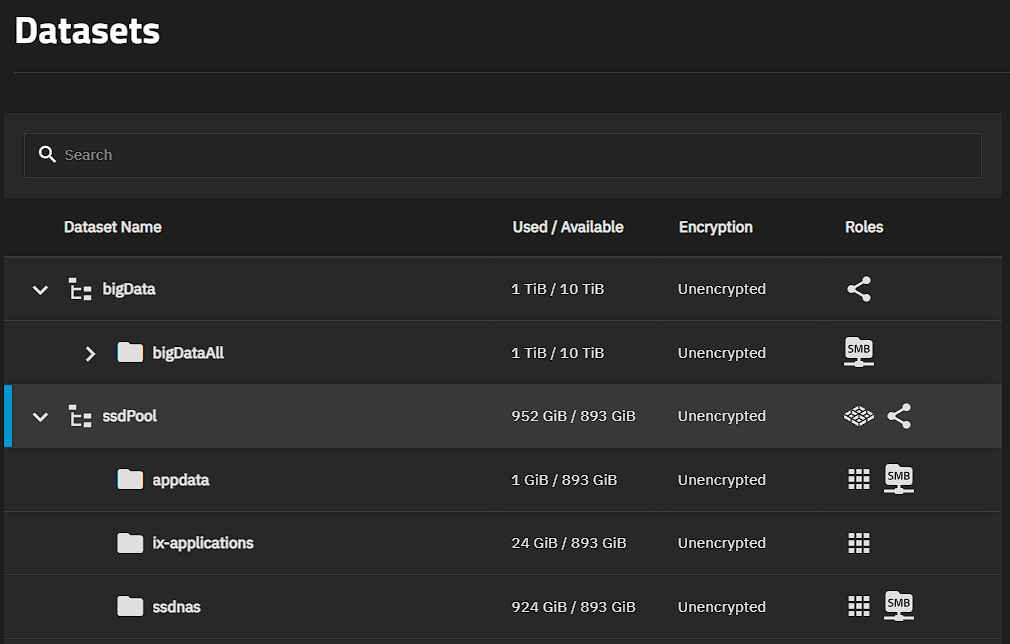This screenshot has height=644, width=1010.
Task: Click Unencrypted in the bigData row
Action: 721,289
